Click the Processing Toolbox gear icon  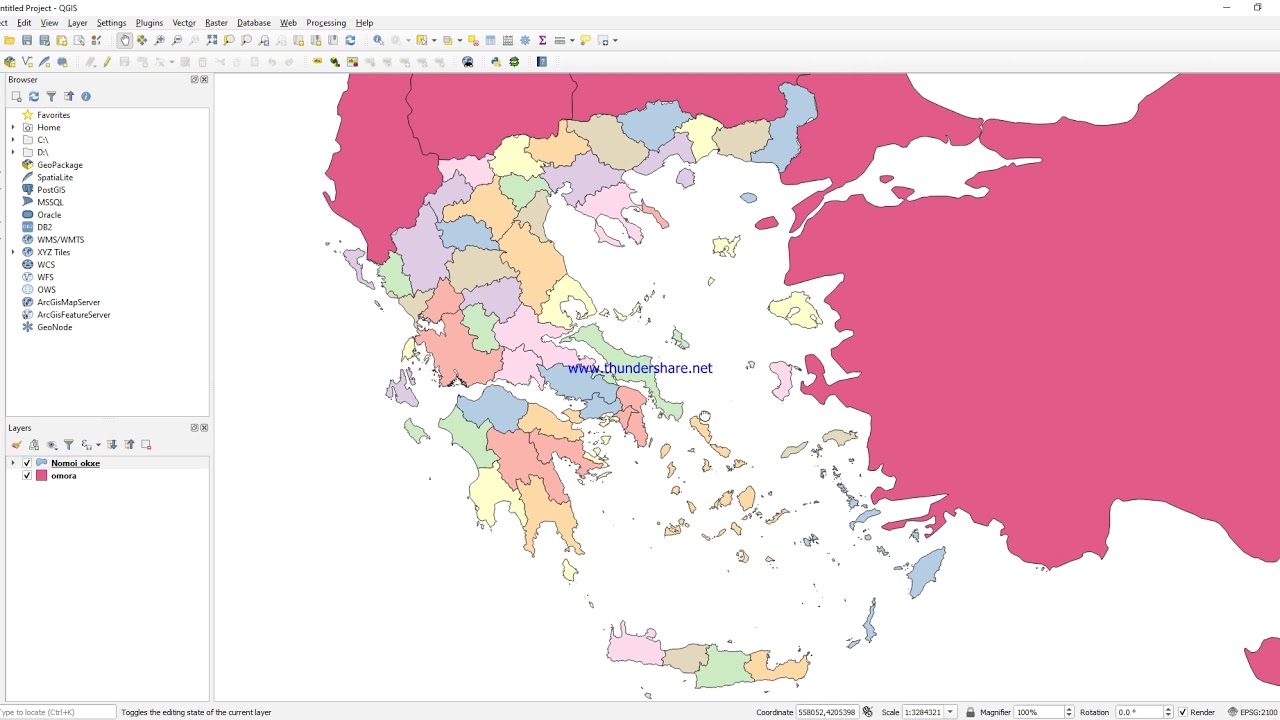click(525, 40)
